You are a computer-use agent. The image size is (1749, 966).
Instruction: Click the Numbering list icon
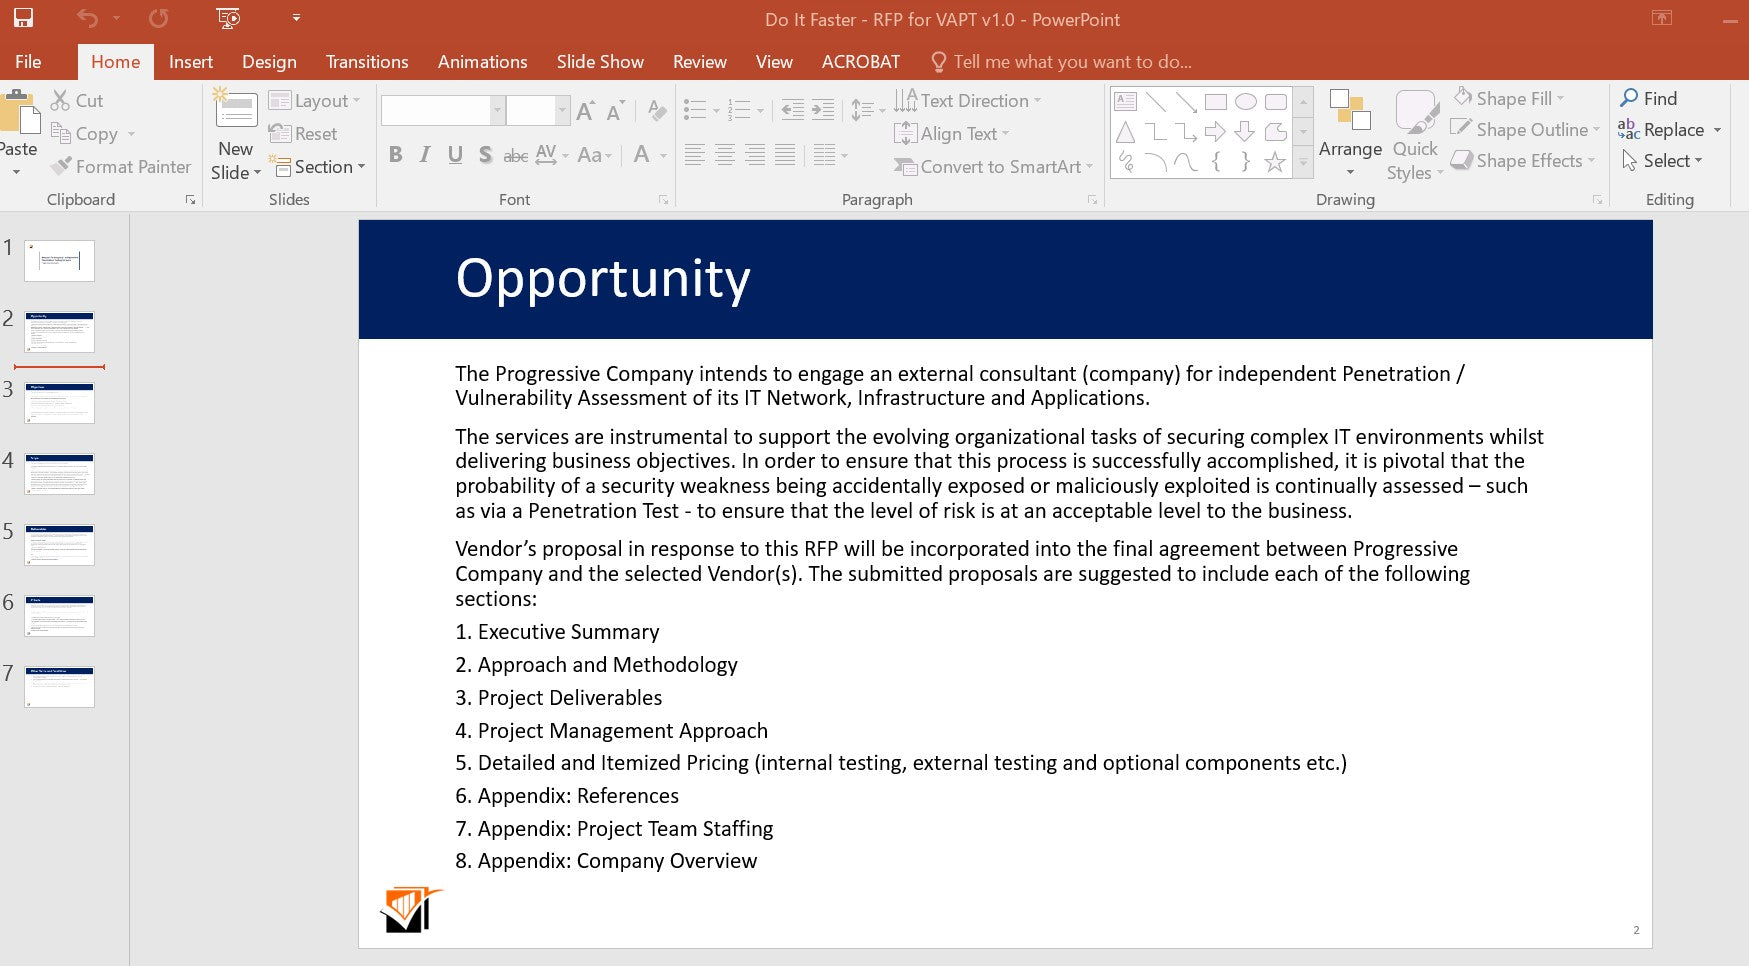(739, 110)
